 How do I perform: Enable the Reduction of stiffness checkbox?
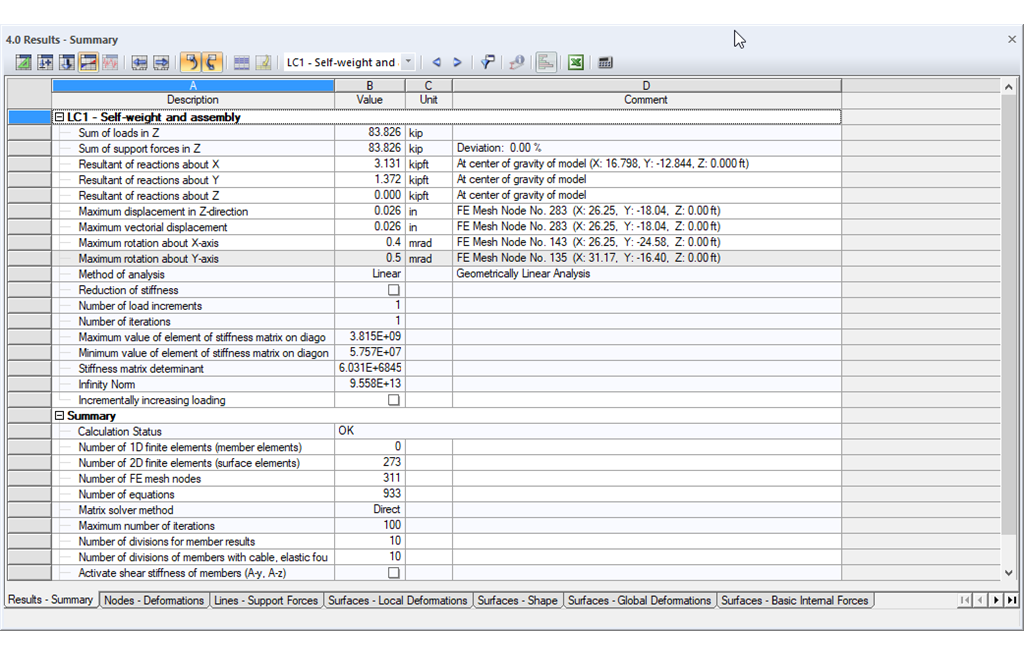pos(393,290)
